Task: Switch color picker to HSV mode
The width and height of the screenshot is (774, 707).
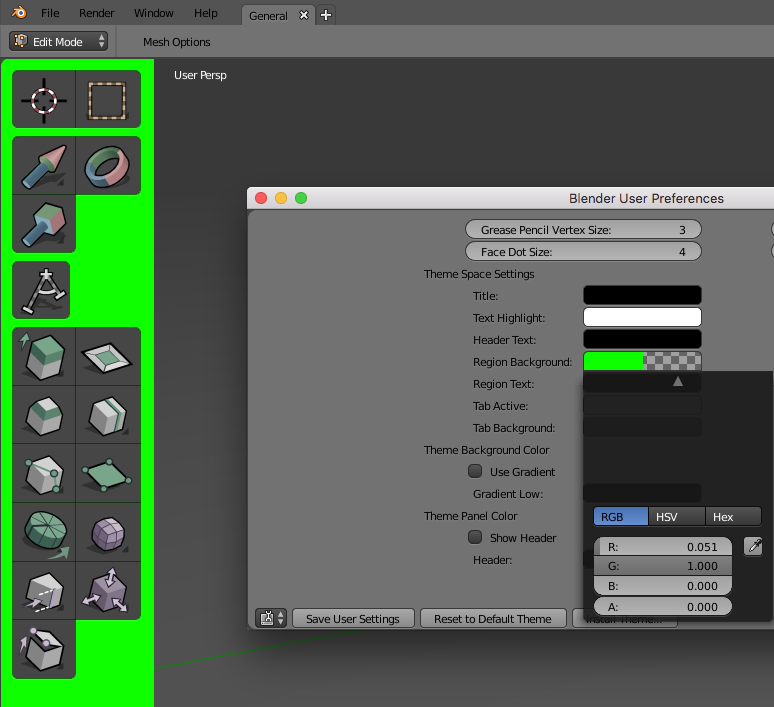Action: click(677, 516)
